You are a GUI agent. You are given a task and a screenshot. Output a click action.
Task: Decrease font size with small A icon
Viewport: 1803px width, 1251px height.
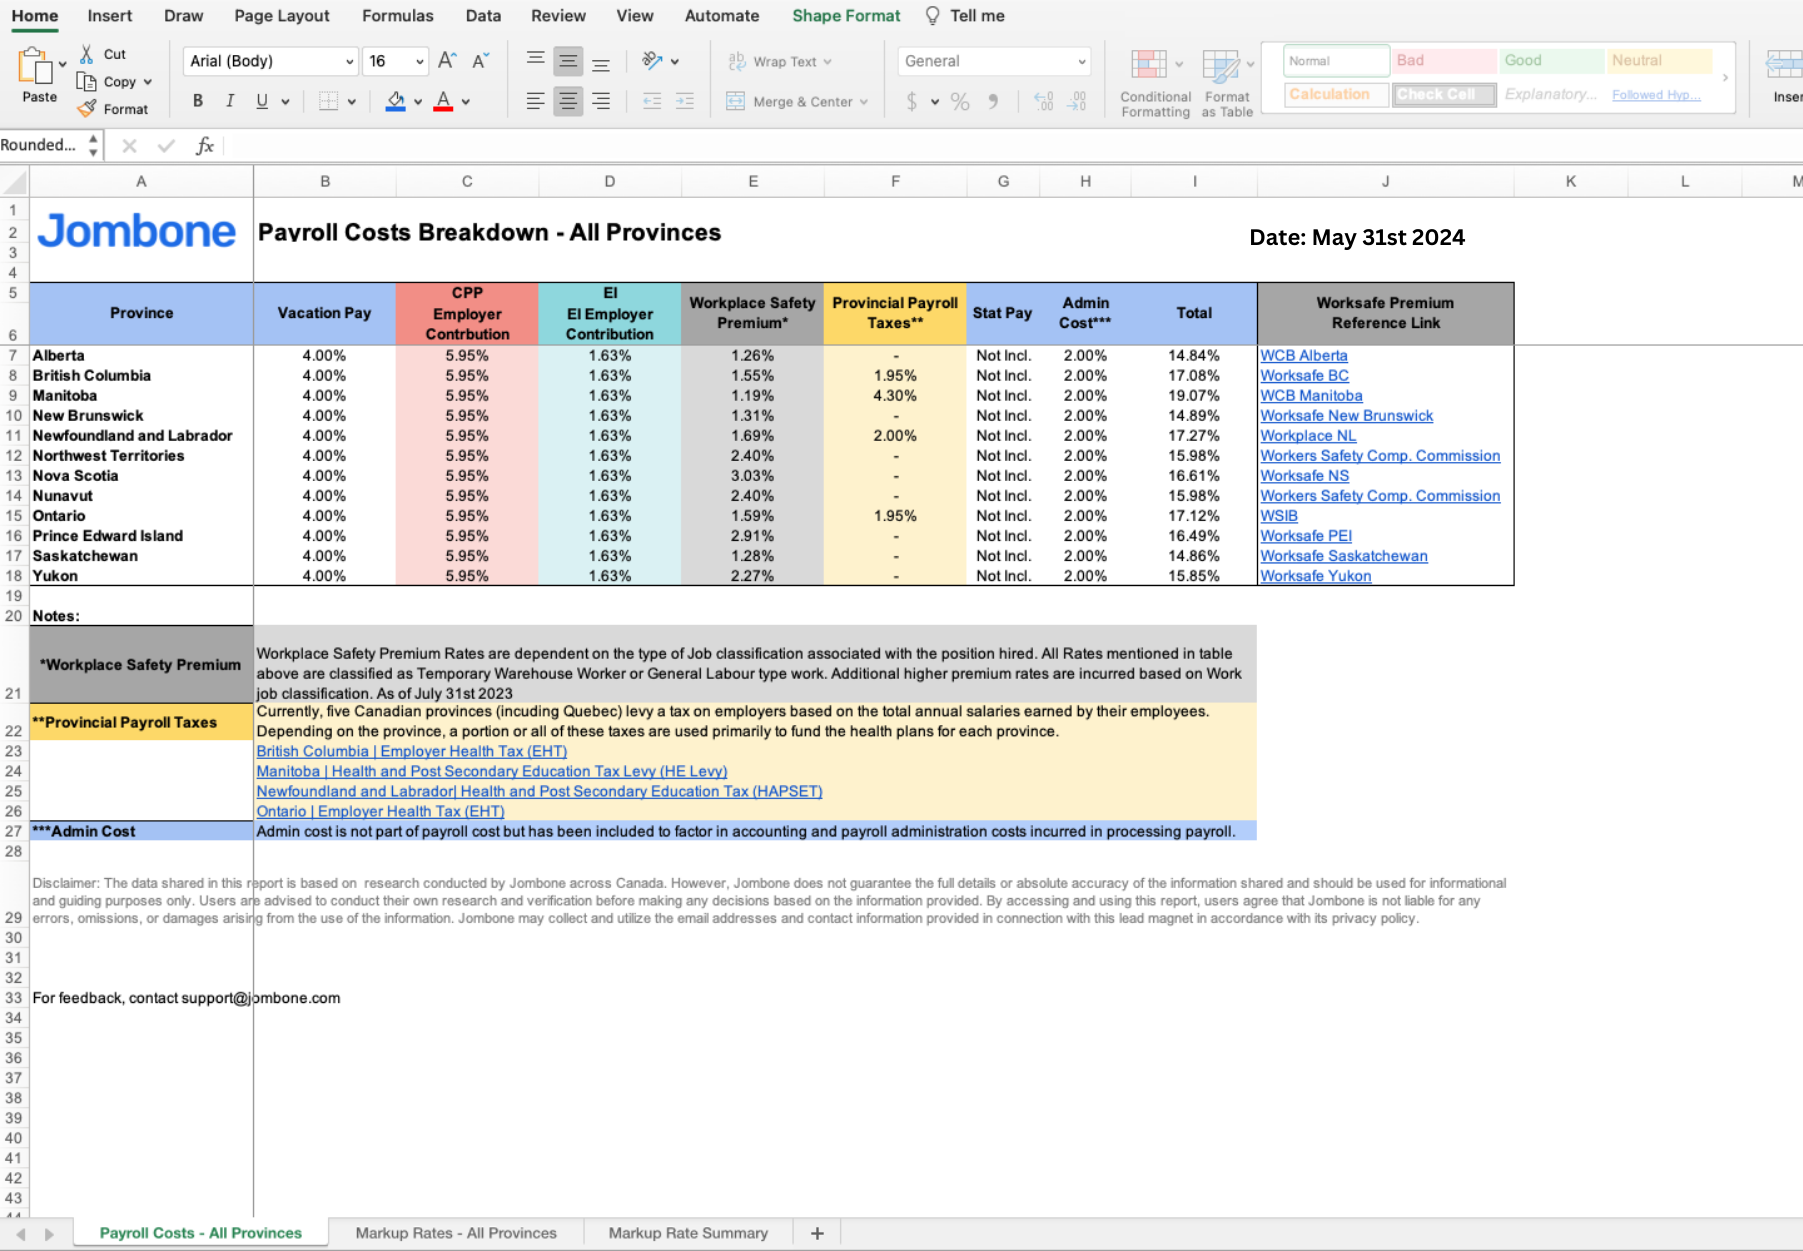[x=481, y=61]
